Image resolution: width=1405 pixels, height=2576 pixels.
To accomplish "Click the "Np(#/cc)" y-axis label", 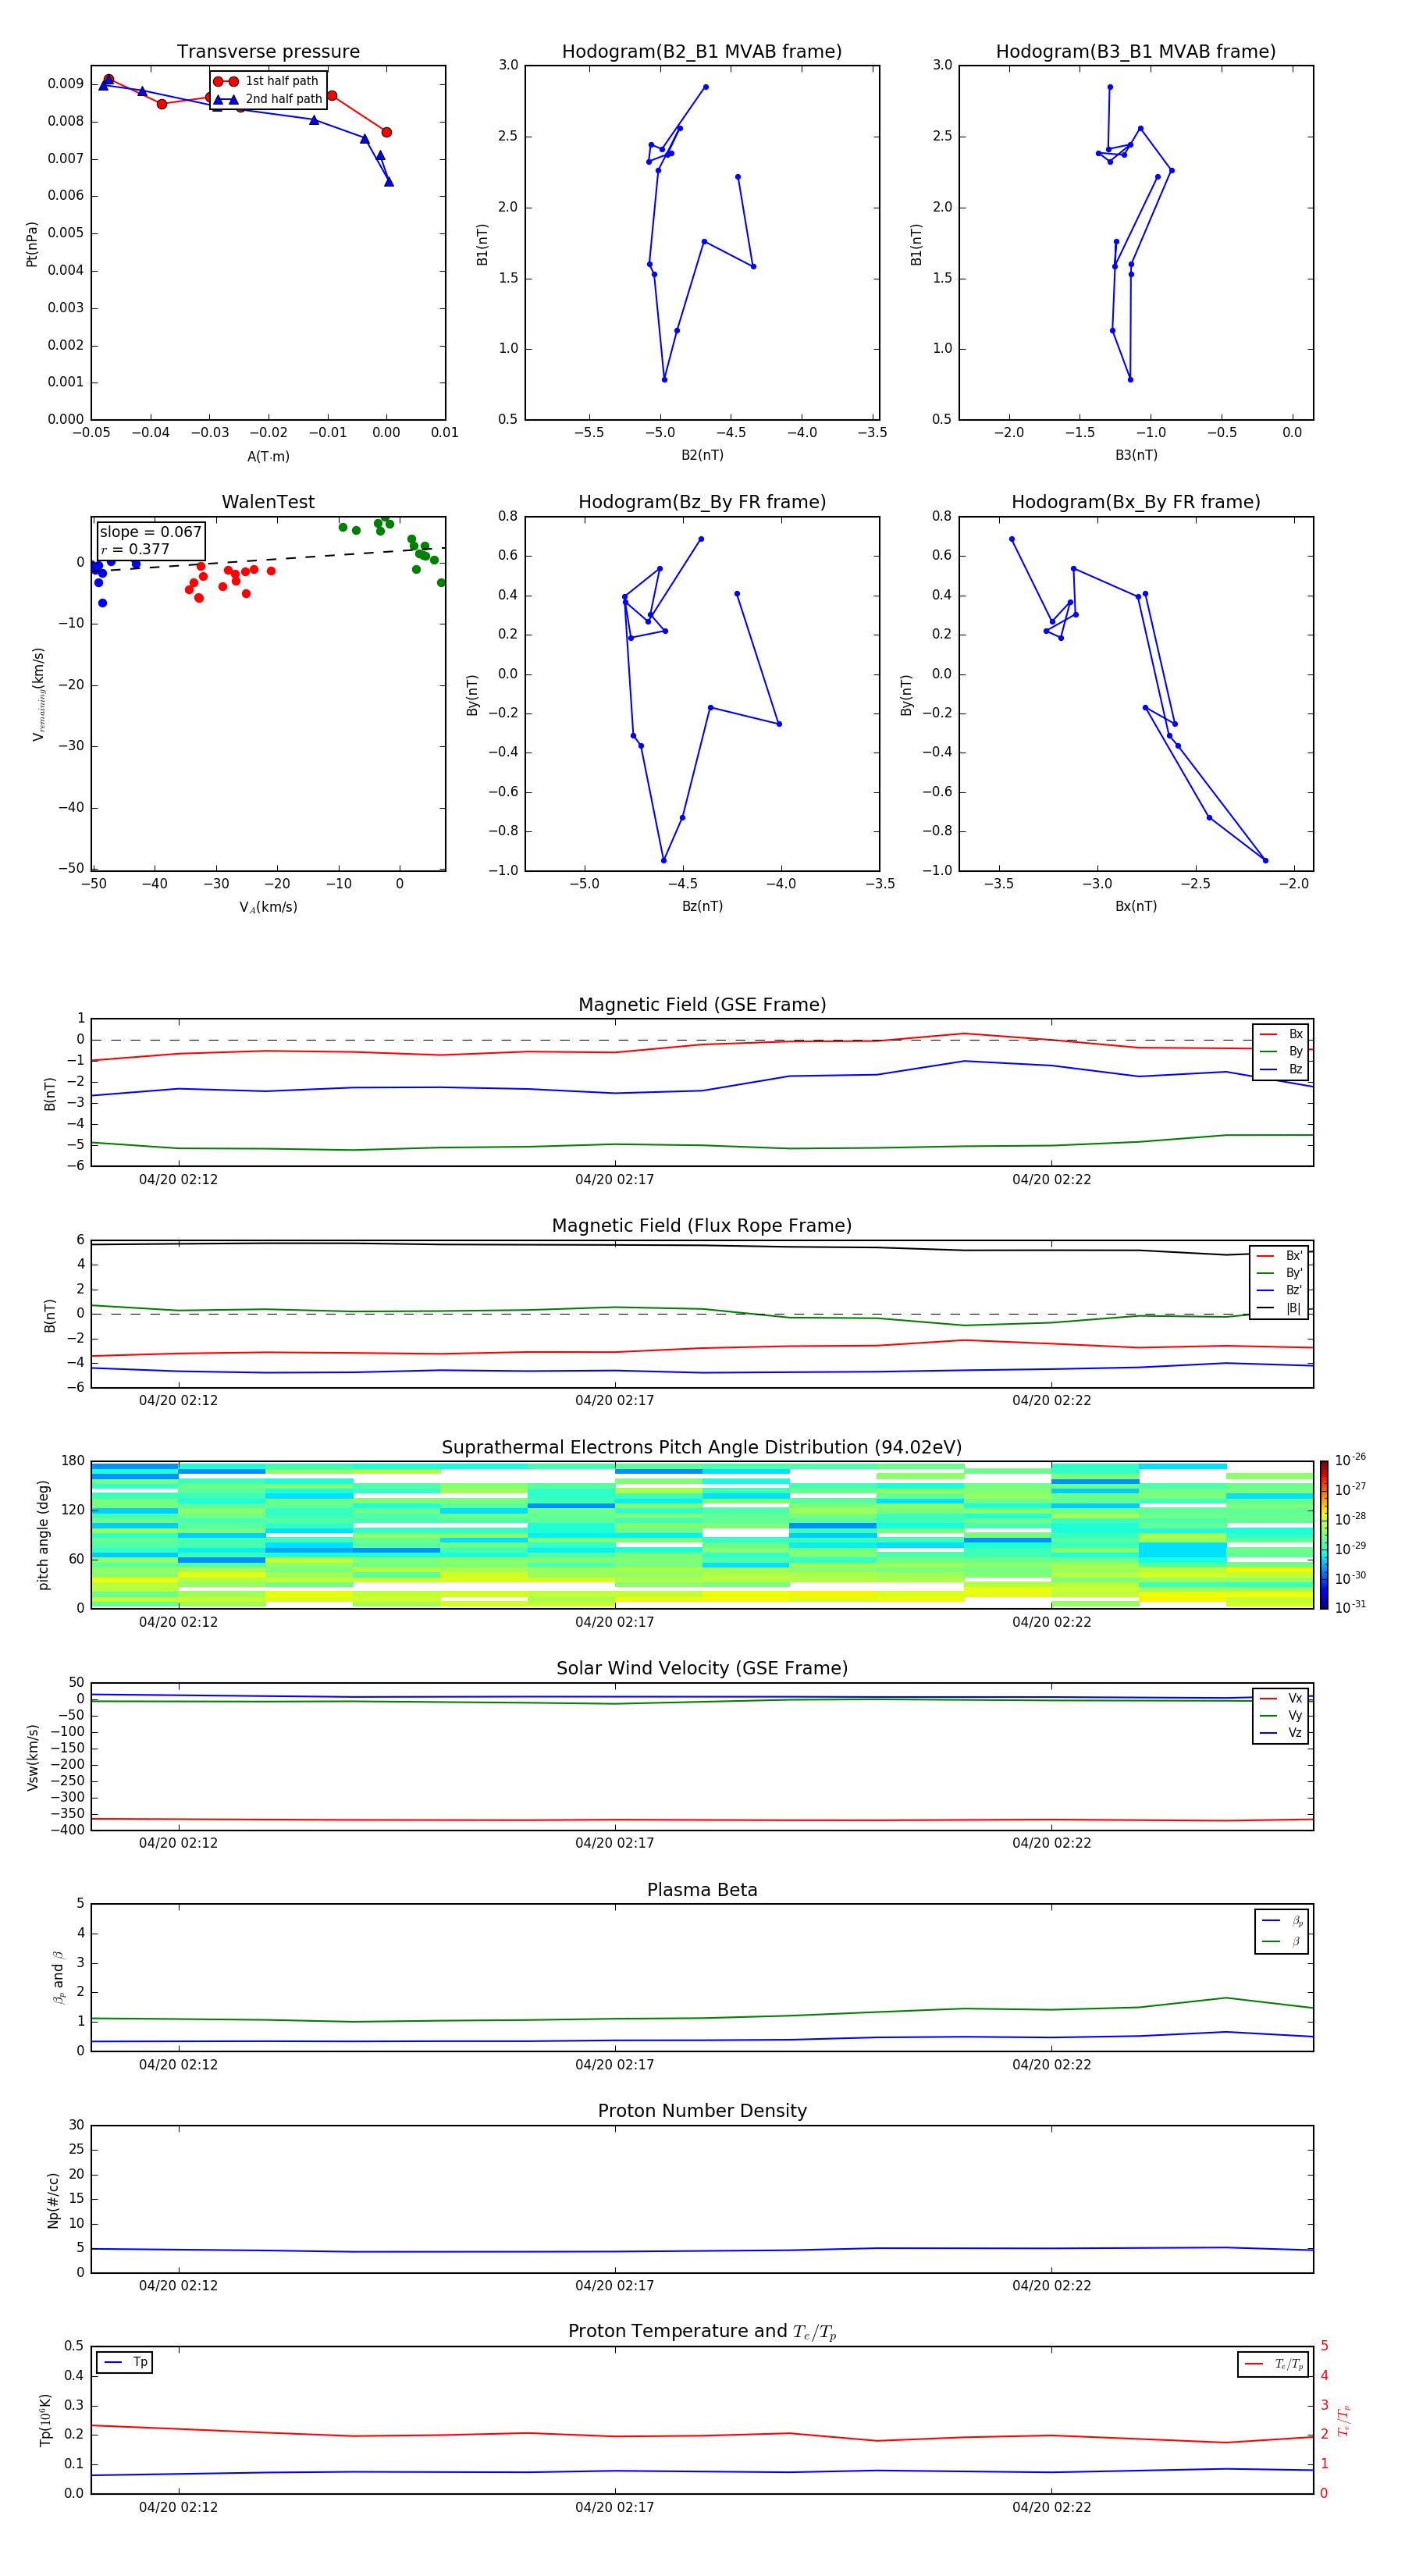I will pyautogui.click(x=53, y=2200).
